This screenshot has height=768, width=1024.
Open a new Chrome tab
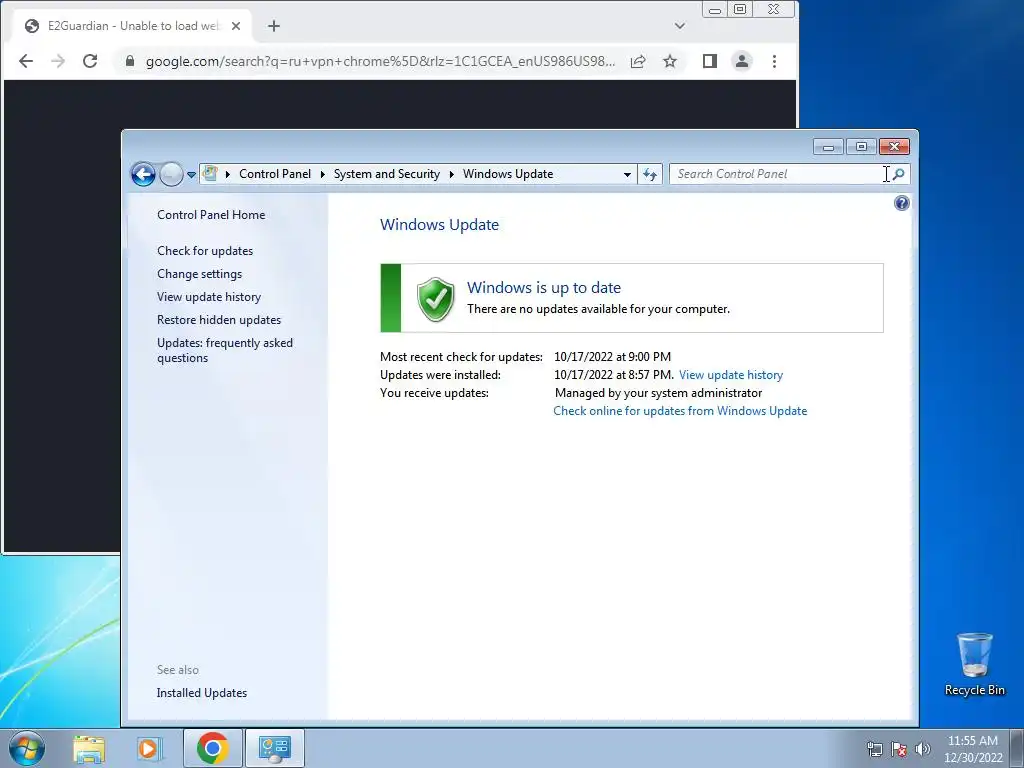tap(274, 26)
